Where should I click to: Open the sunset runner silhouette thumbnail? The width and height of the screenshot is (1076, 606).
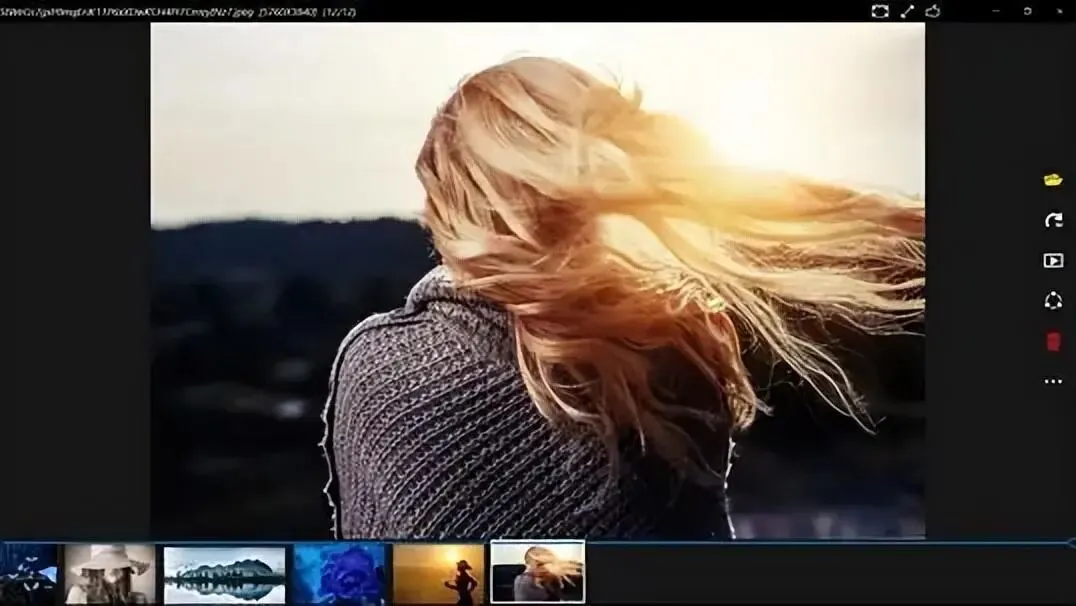(x=439, y=574)
